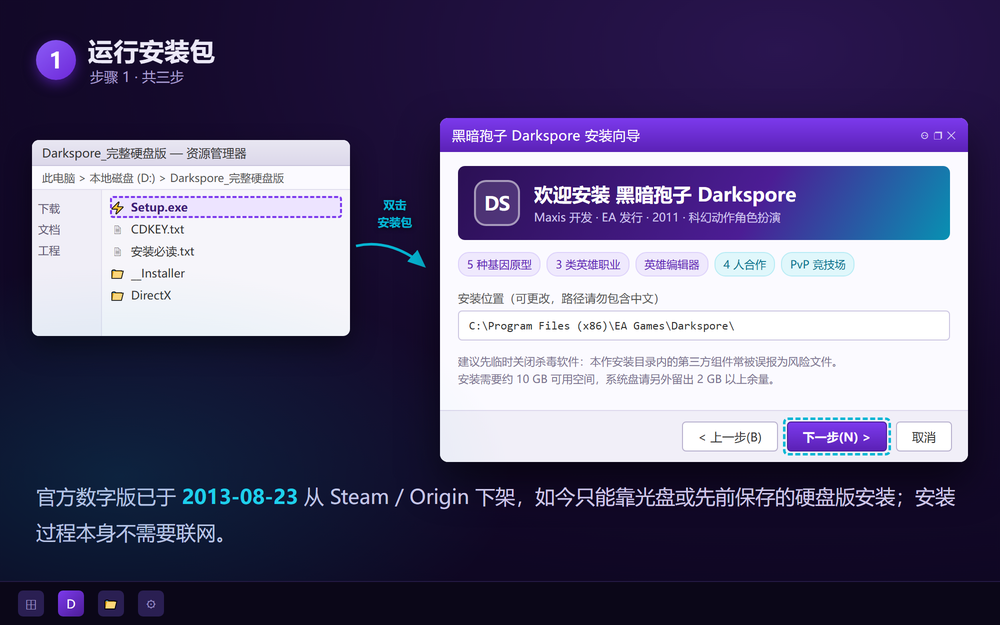Image resolution: width=1000 pixels, height=625 pixels.
Task: Focus the install location path field
Action: click(x=703, y=326)
